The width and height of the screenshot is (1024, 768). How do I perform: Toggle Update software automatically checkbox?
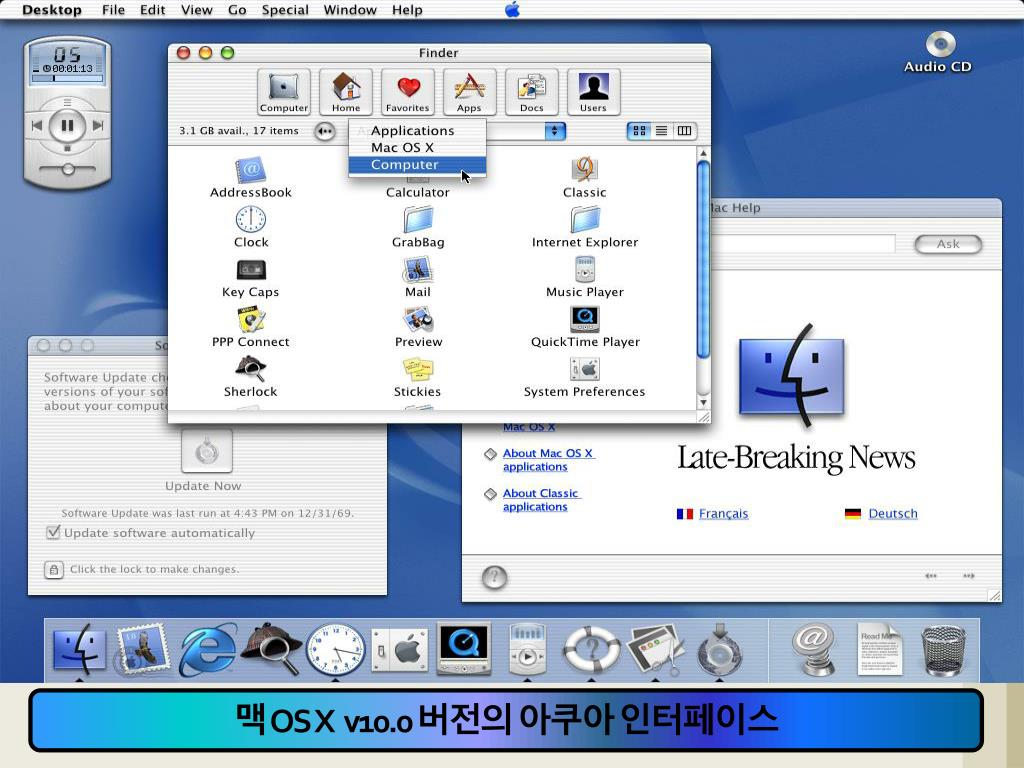54,532
